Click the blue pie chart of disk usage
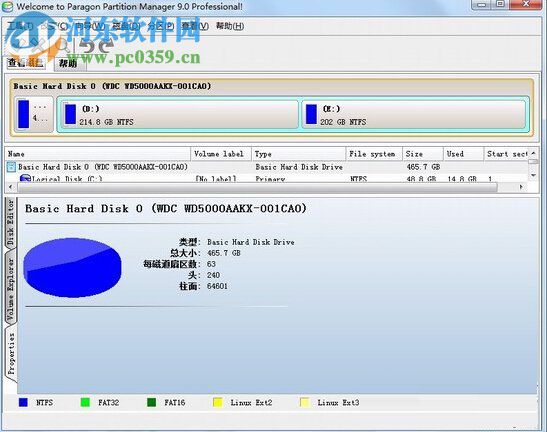The width and height of the screenshot is (547, 432). coord(72,267)
